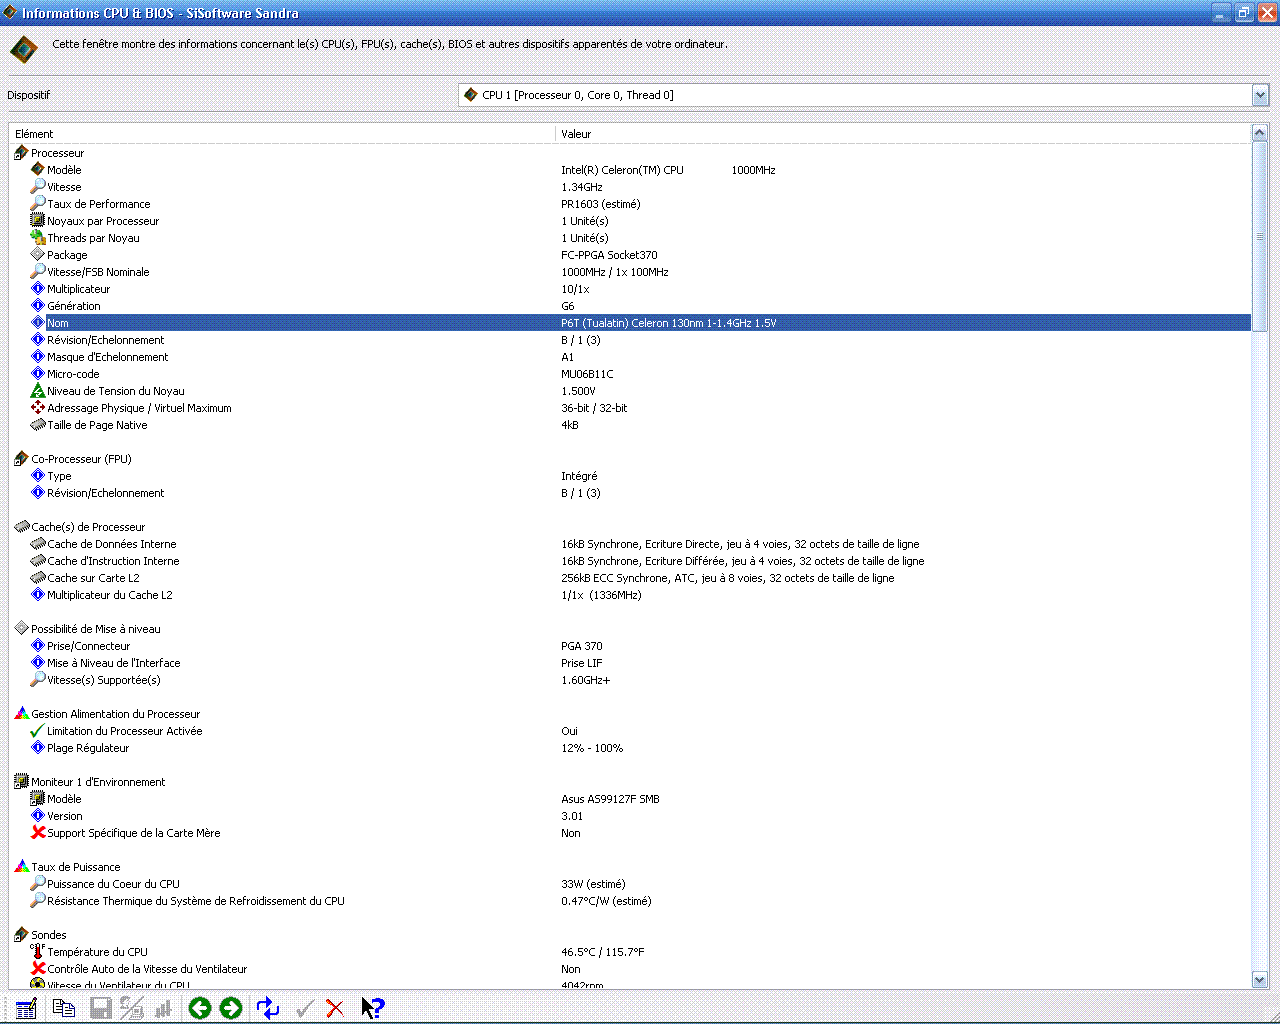The image size is (1280, 1024).
Task: Click the Processeur section icon
Action: 21,153
